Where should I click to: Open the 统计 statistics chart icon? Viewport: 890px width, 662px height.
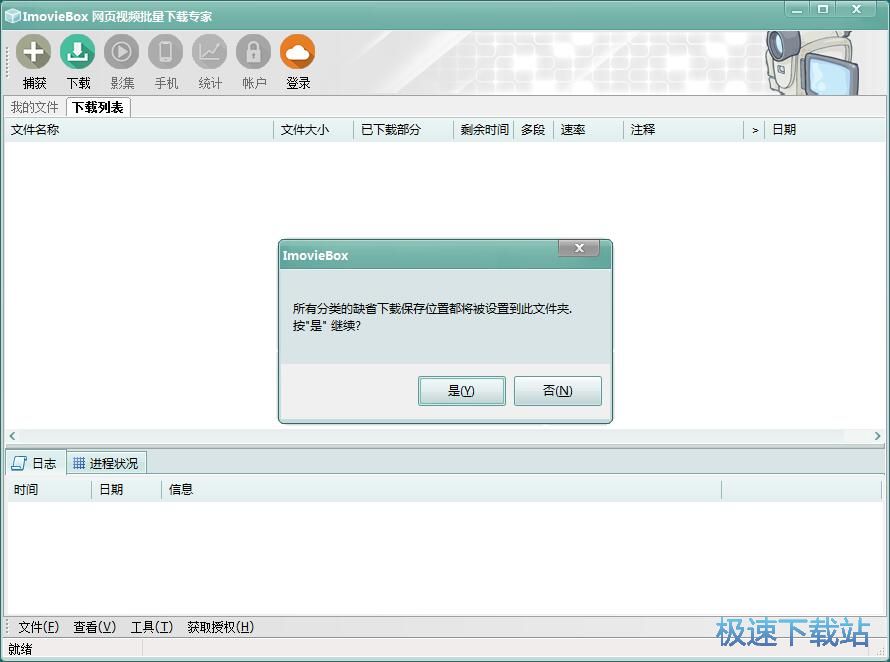point(209,52)
